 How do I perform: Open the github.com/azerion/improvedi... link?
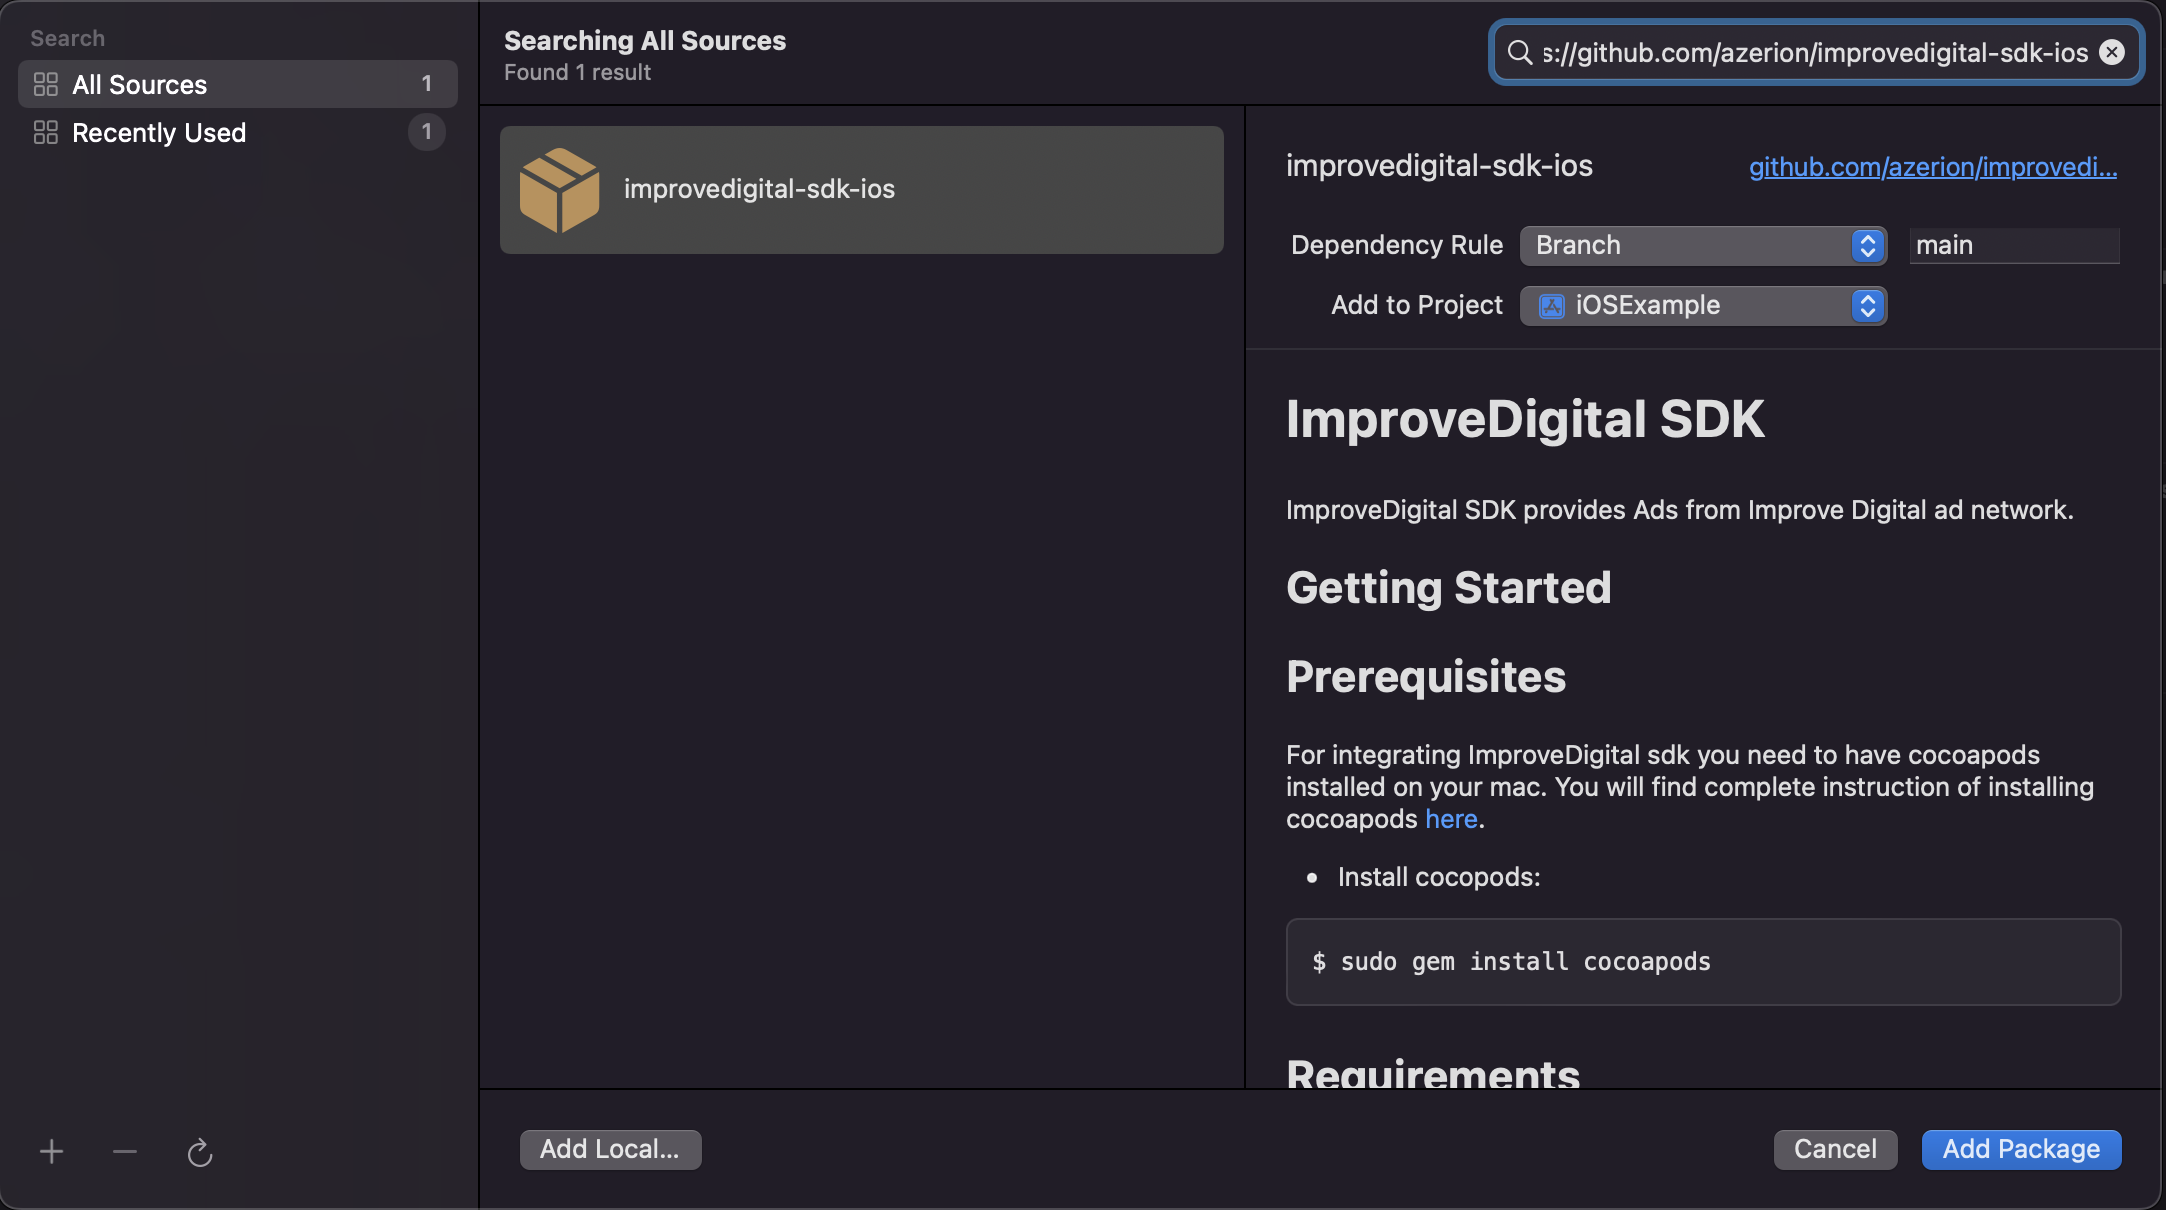1933,167
